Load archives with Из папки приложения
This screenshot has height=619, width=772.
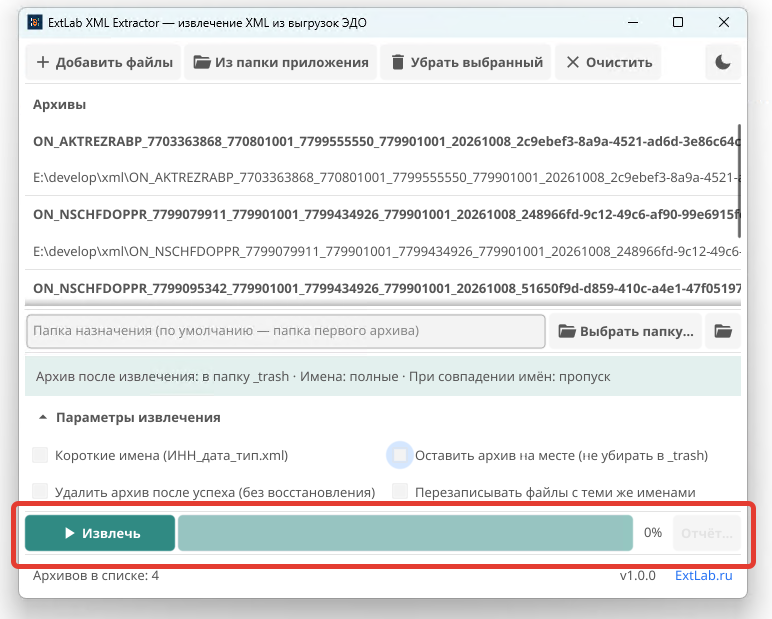click(281, 63)
